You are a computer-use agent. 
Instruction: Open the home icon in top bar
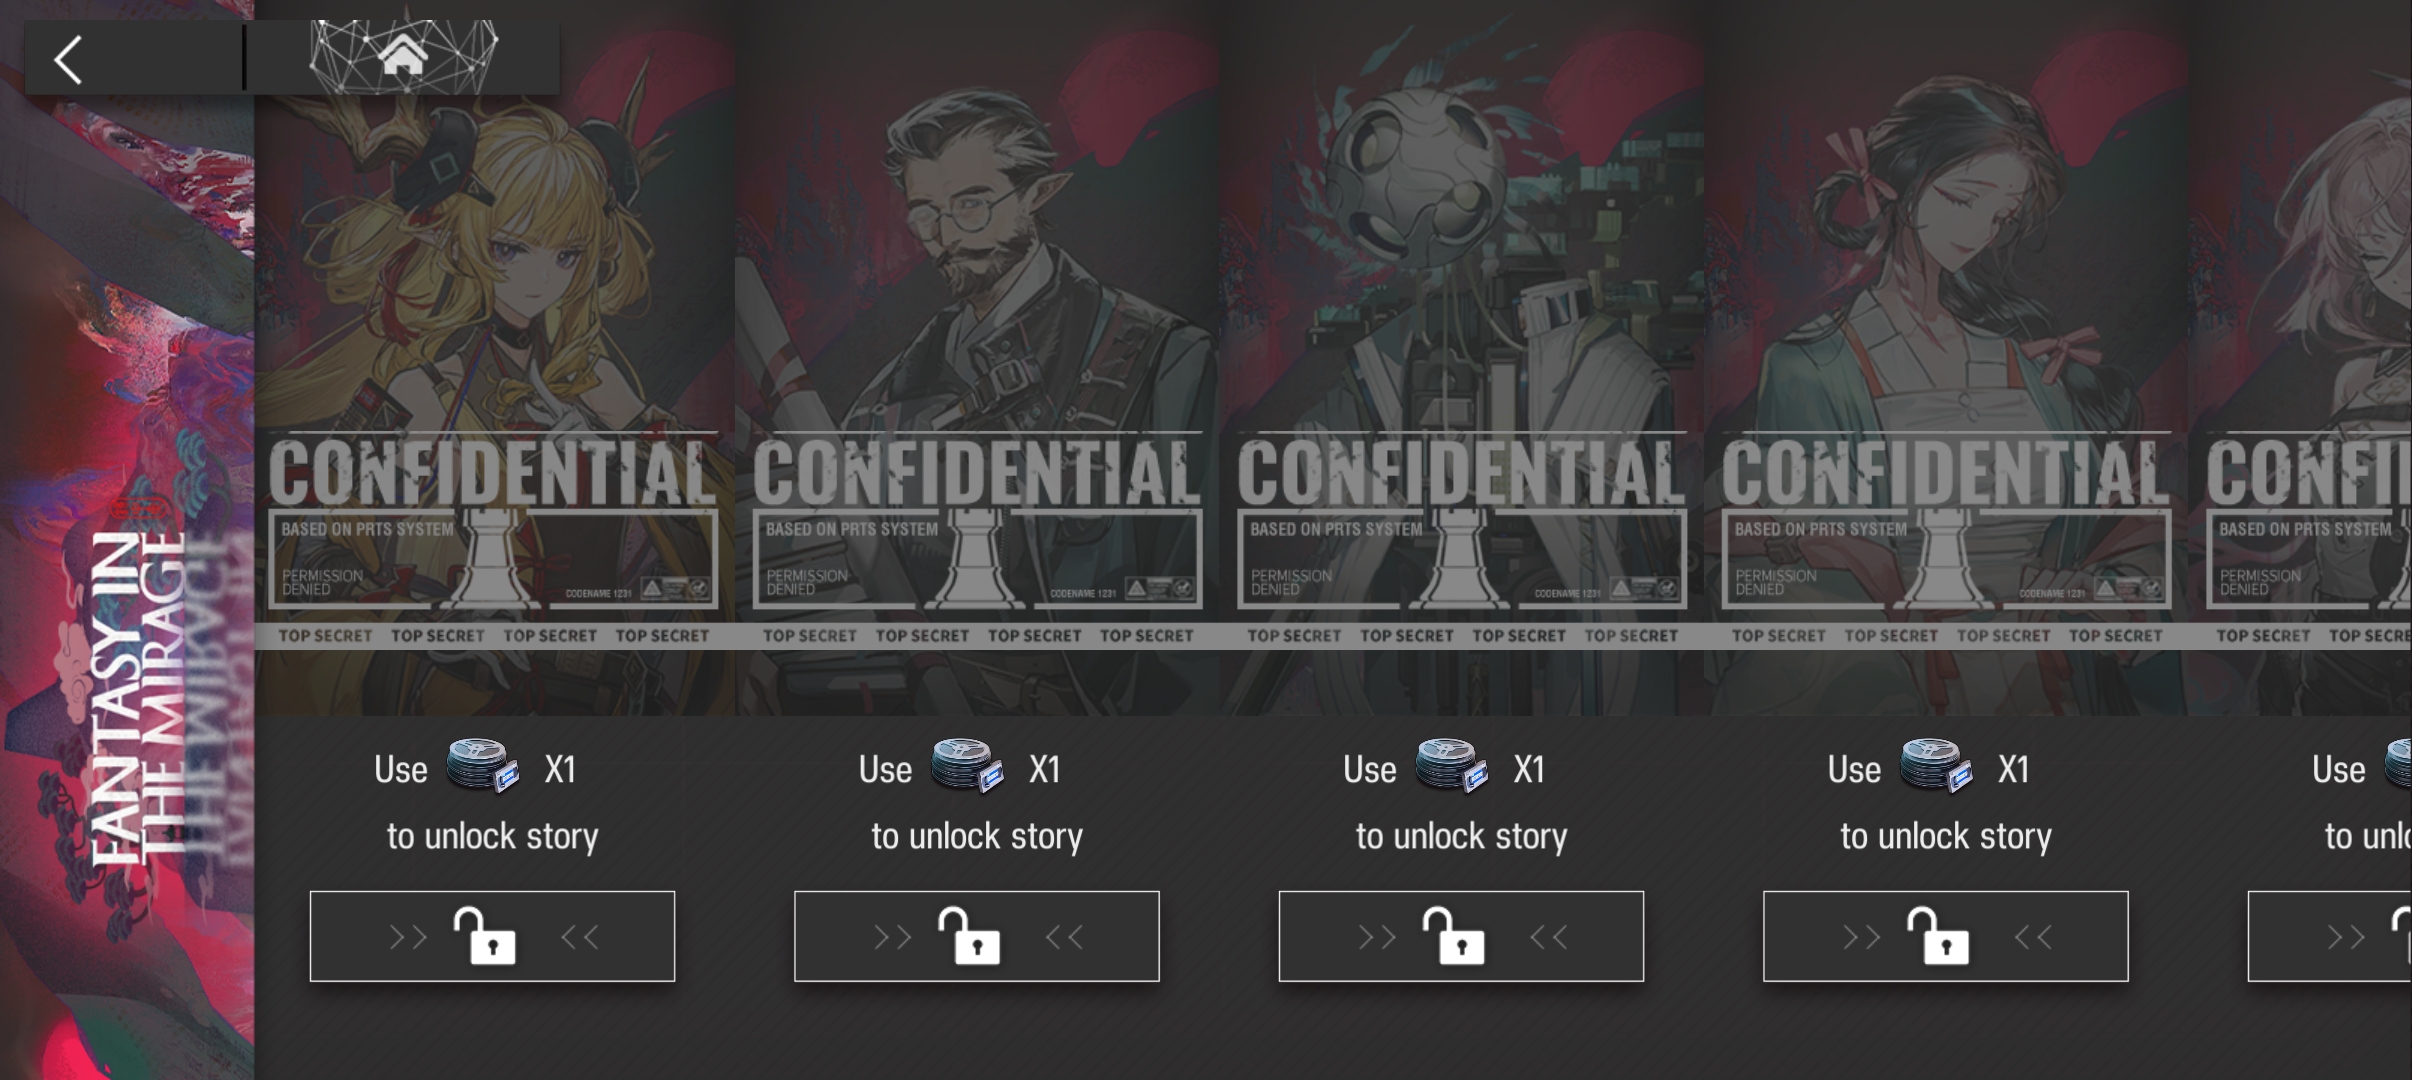pyautogui.click(x=403, y=54)
